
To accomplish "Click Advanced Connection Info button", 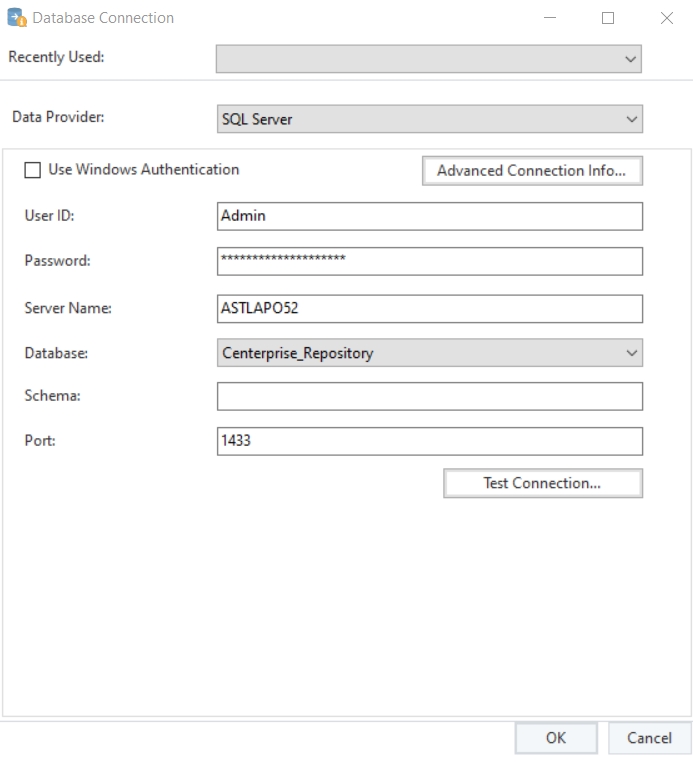I will [532, 171].
